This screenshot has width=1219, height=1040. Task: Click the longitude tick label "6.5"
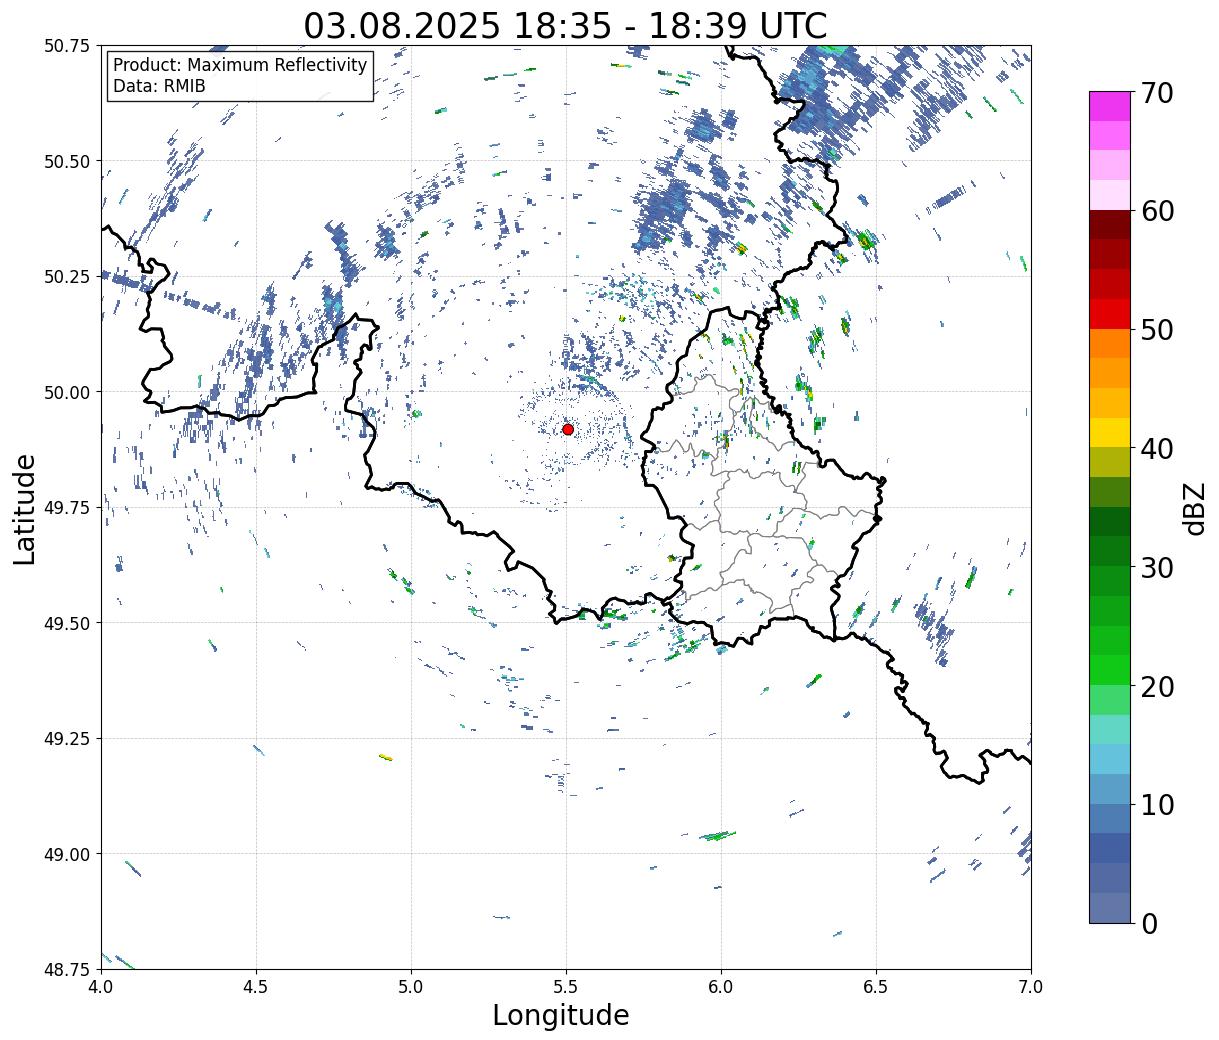click(x=876, y=986)
